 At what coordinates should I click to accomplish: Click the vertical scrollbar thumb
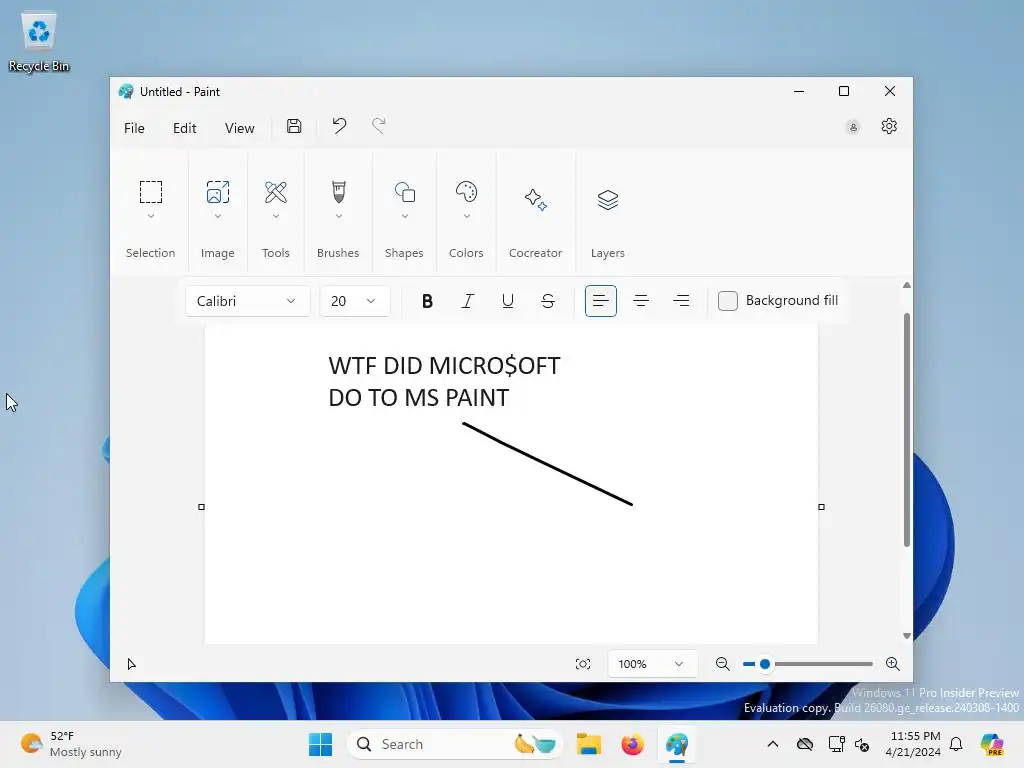906,430
